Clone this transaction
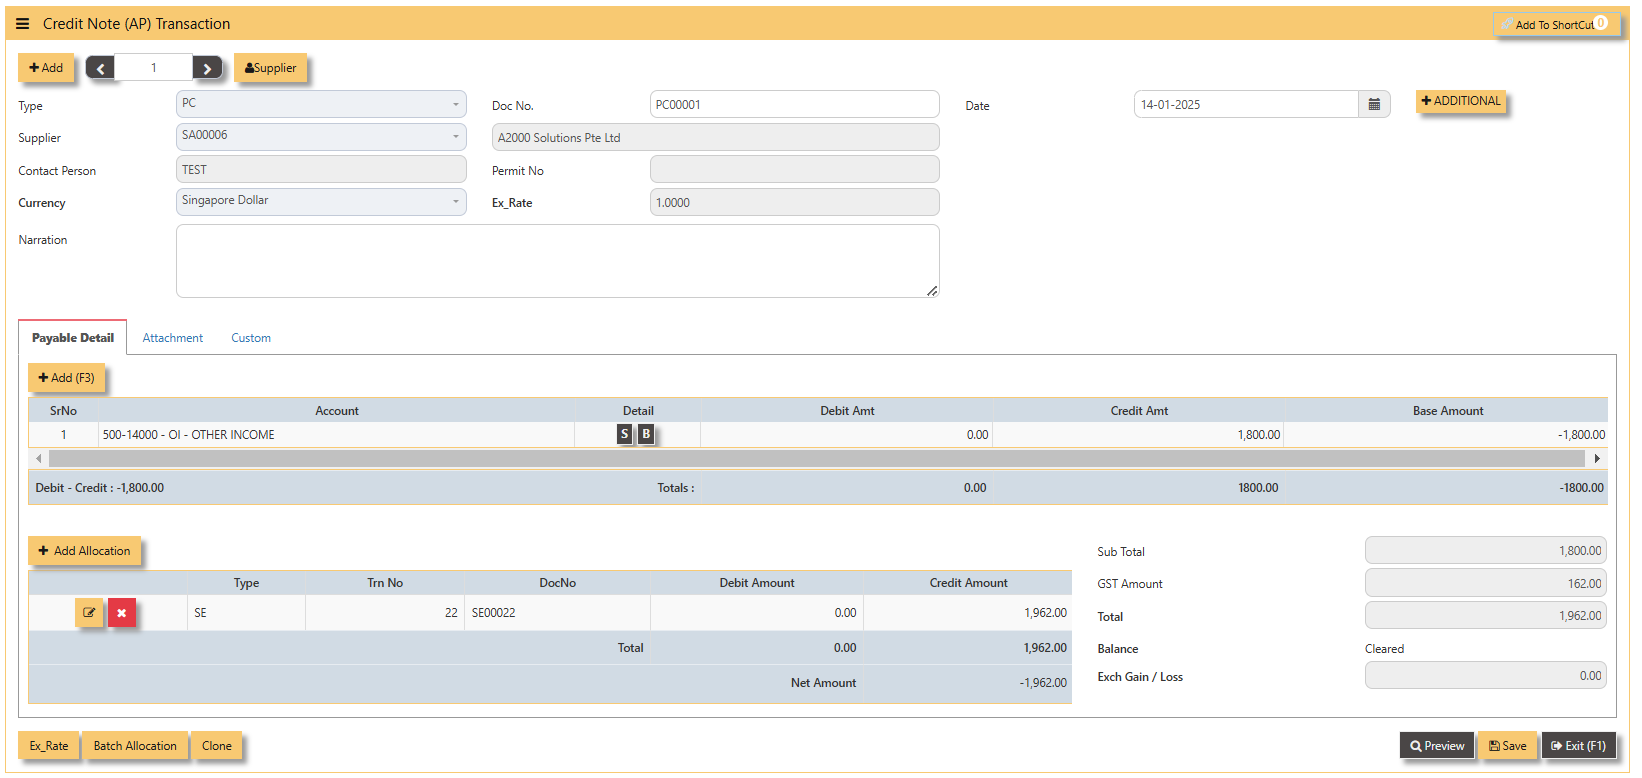The width and height of the screenshot is (1642, 778). (x=216, y=746)
